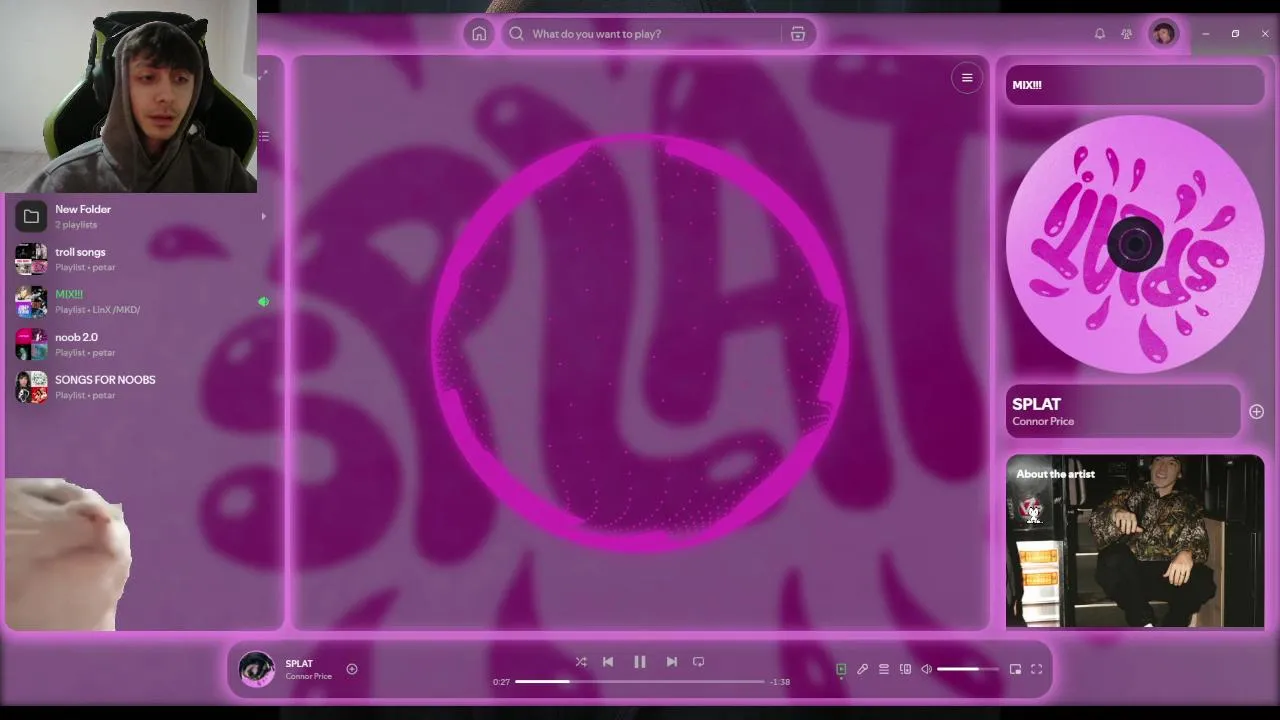The width and height of the screenshot is (1280, 720).
Task: Switch library list view icon
Action: click(264, 136)
